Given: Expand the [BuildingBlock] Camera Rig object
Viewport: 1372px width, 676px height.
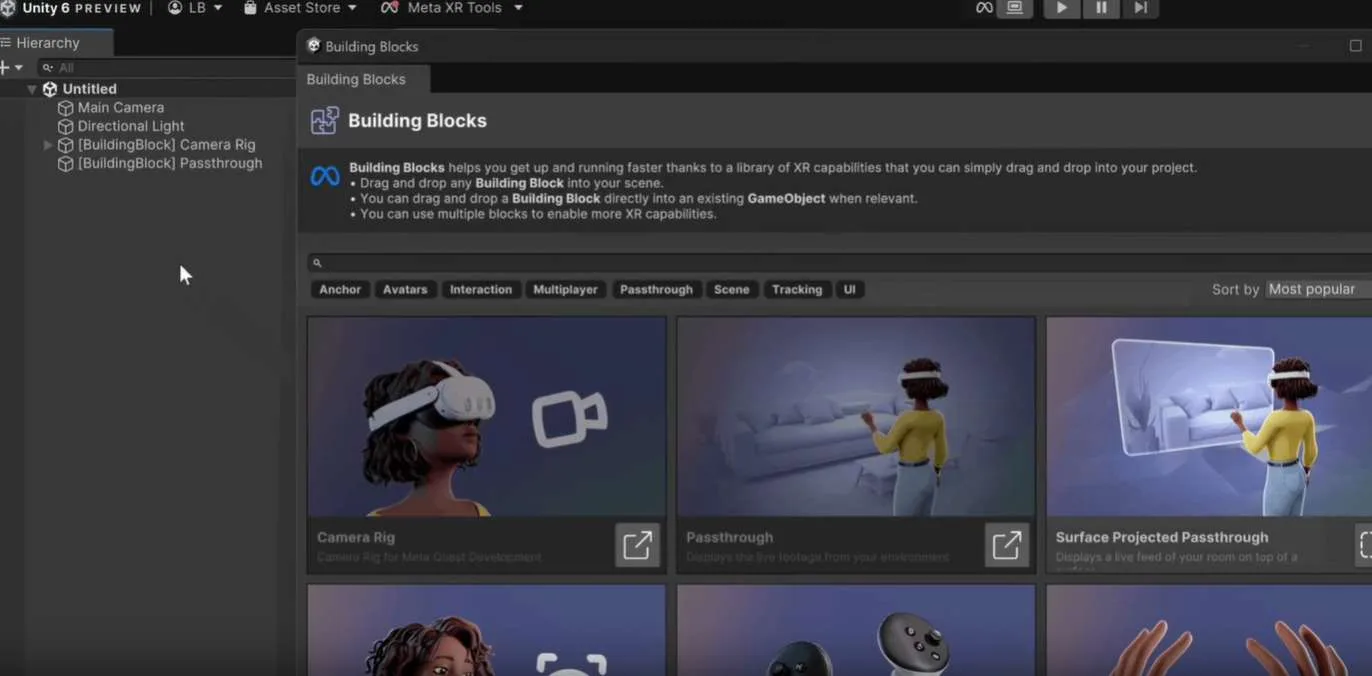Looking at the screenshot, I should (x=47, y=145).
